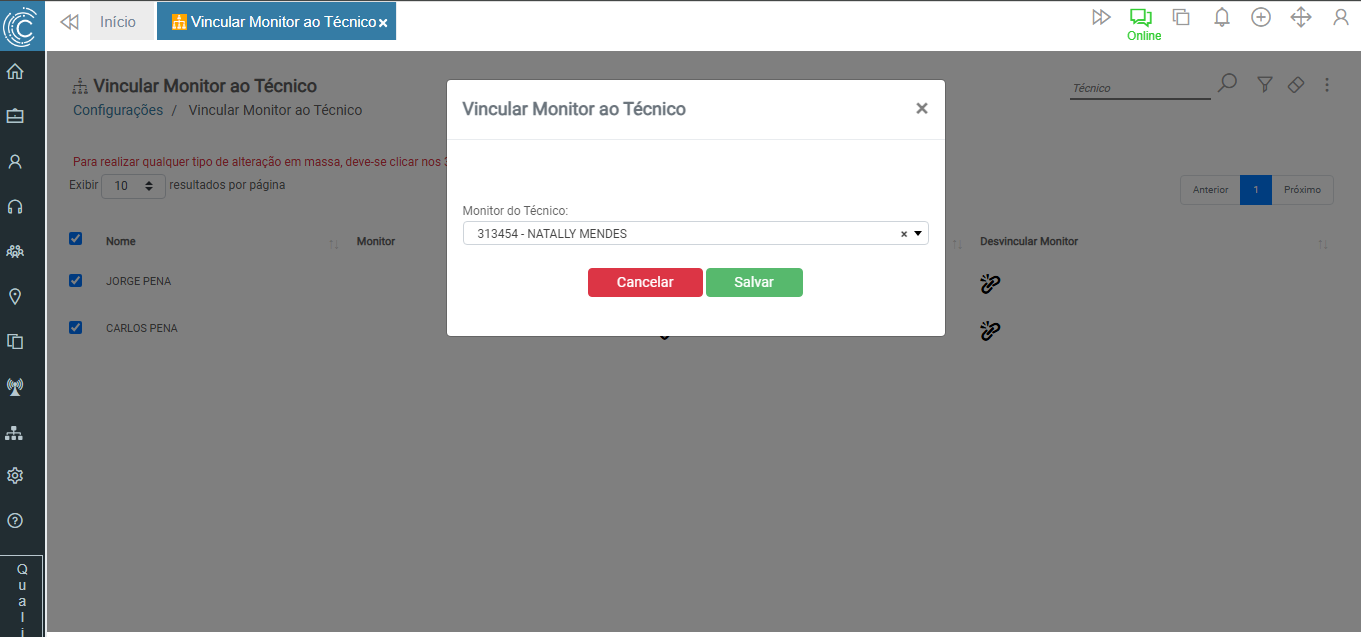The image size is (1361, 637).
Task: Click the unlink chain icon for JORGE PENA
Action: tap(990, 284)
